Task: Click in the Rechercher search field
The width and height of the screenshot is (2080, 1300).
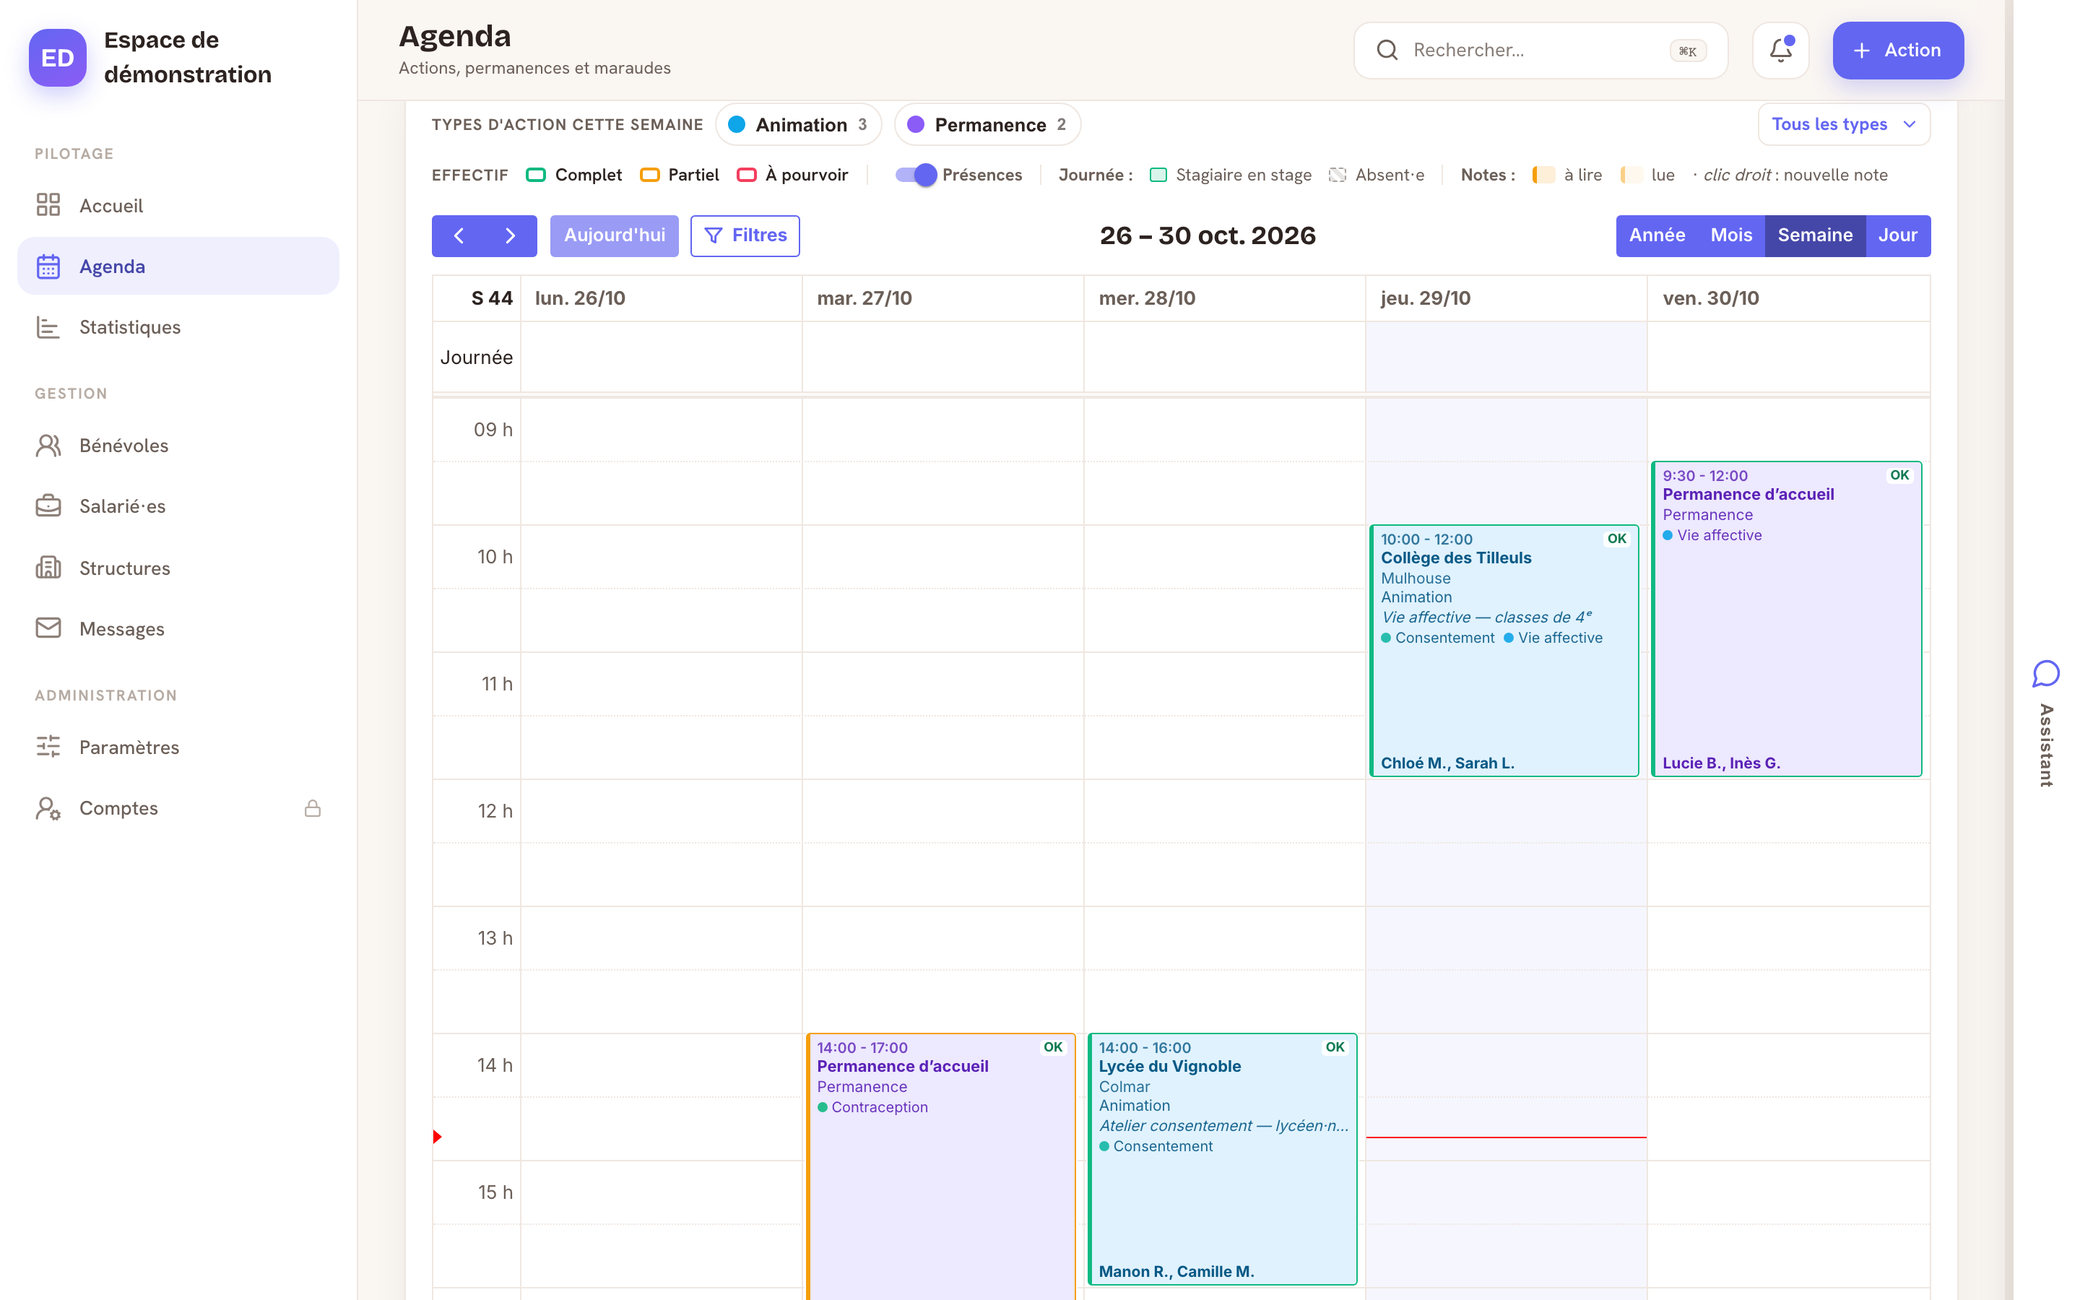Action: pos(1540,50)
